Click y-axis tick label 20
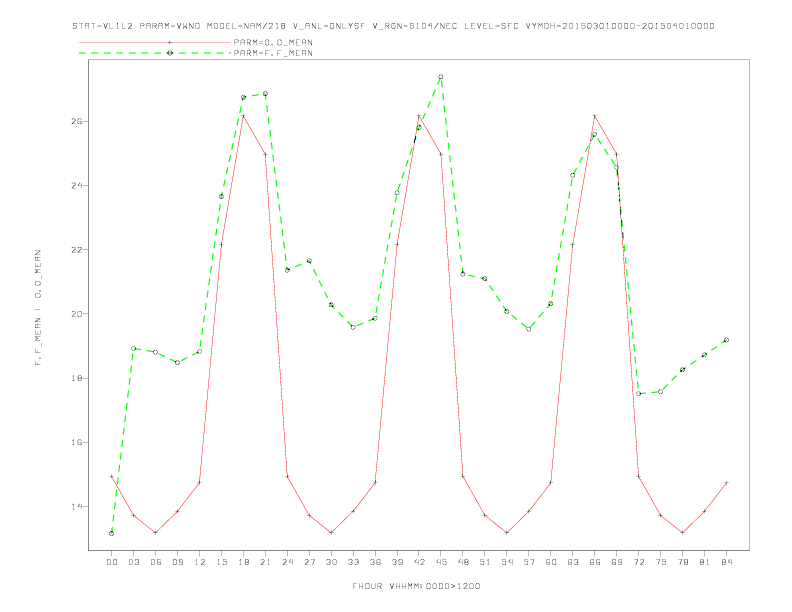This screenshot has height=612, width=792. point(76,314)
